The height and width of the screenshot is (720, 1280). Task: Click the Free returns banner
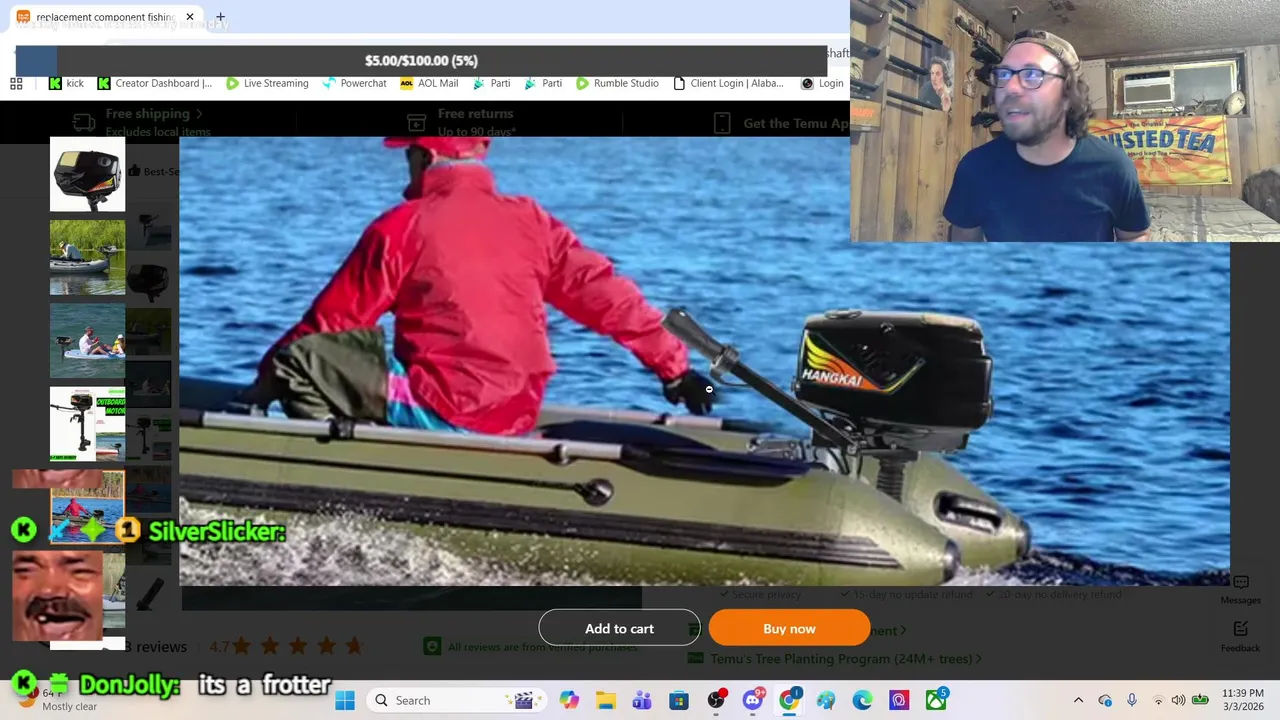click(x=464, y=121)
